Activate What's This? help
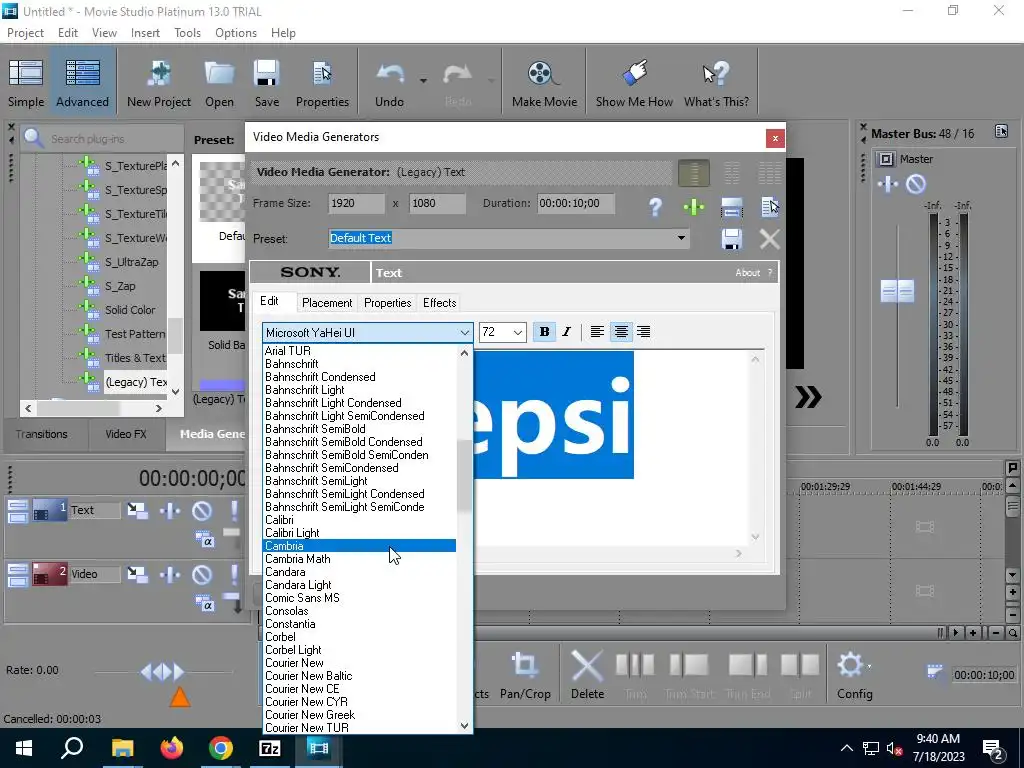 tap(716, 82)
